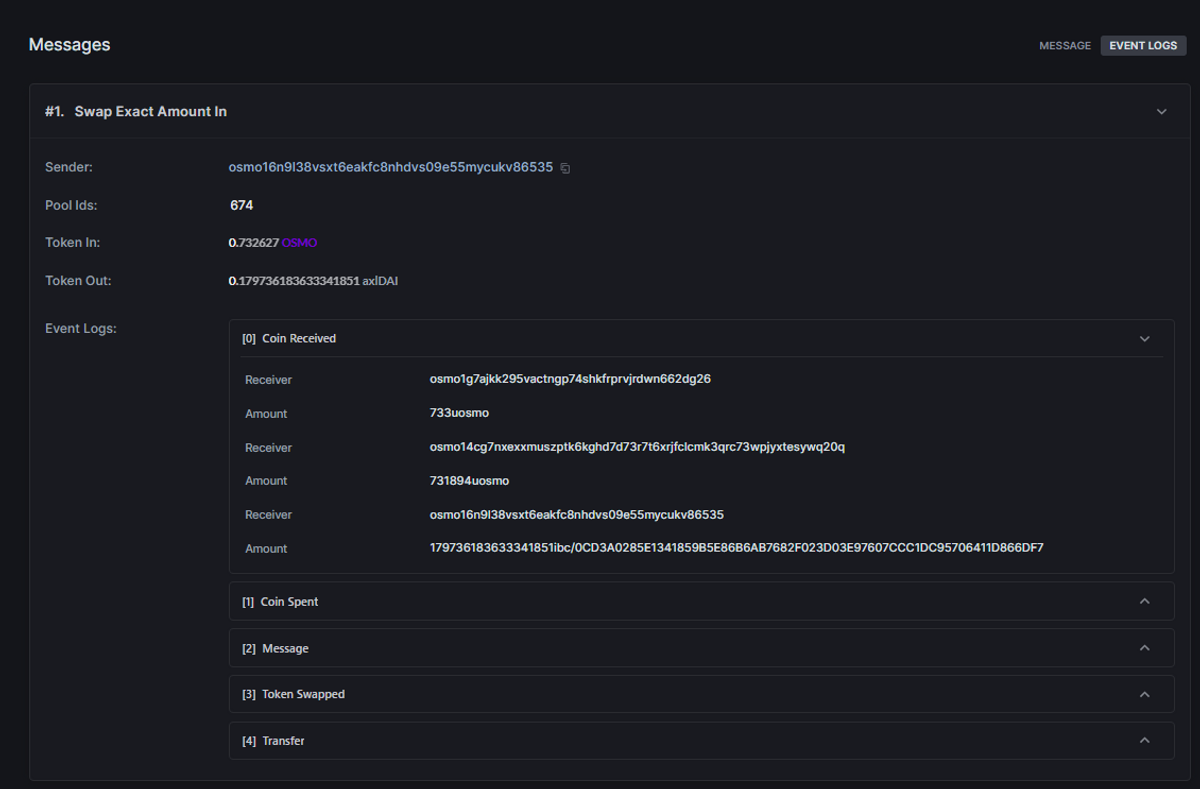
Task: Open the OSMO token link
Action: pos(299,243)
